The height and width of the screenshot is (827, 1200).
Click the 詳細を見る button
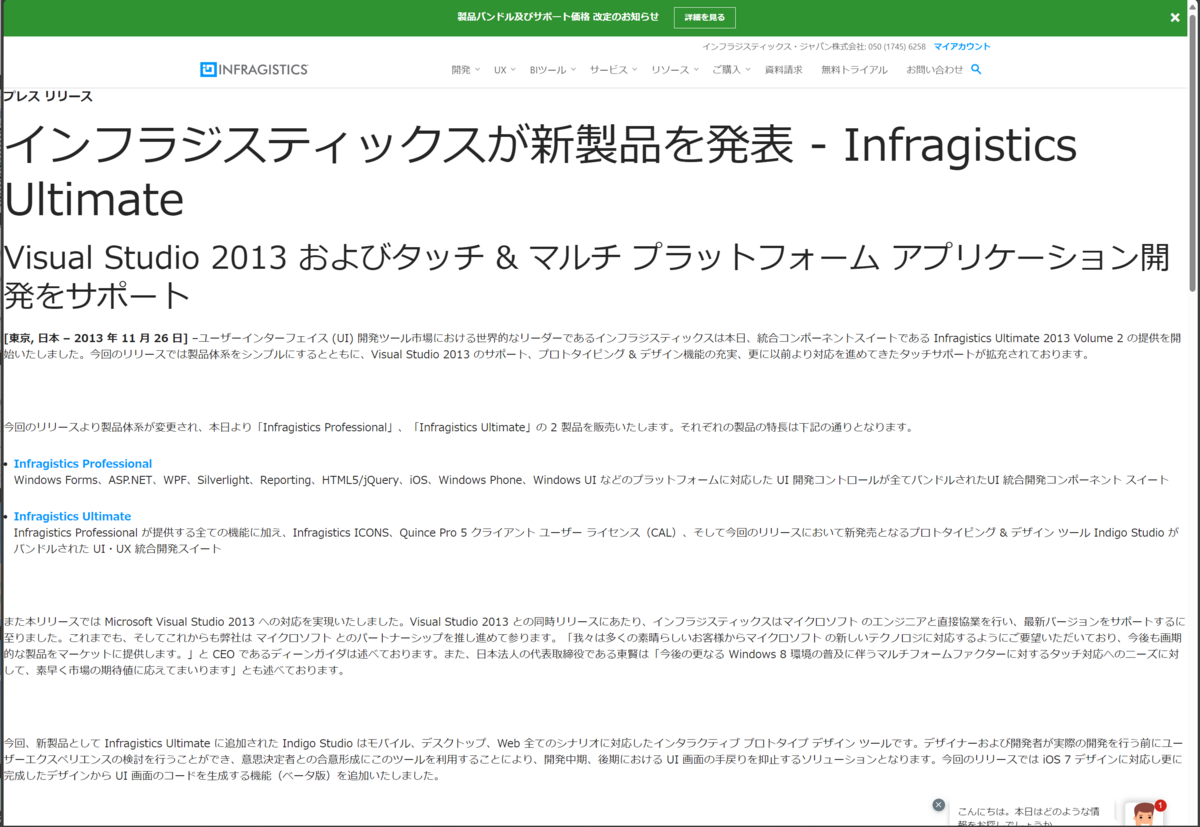705,17
